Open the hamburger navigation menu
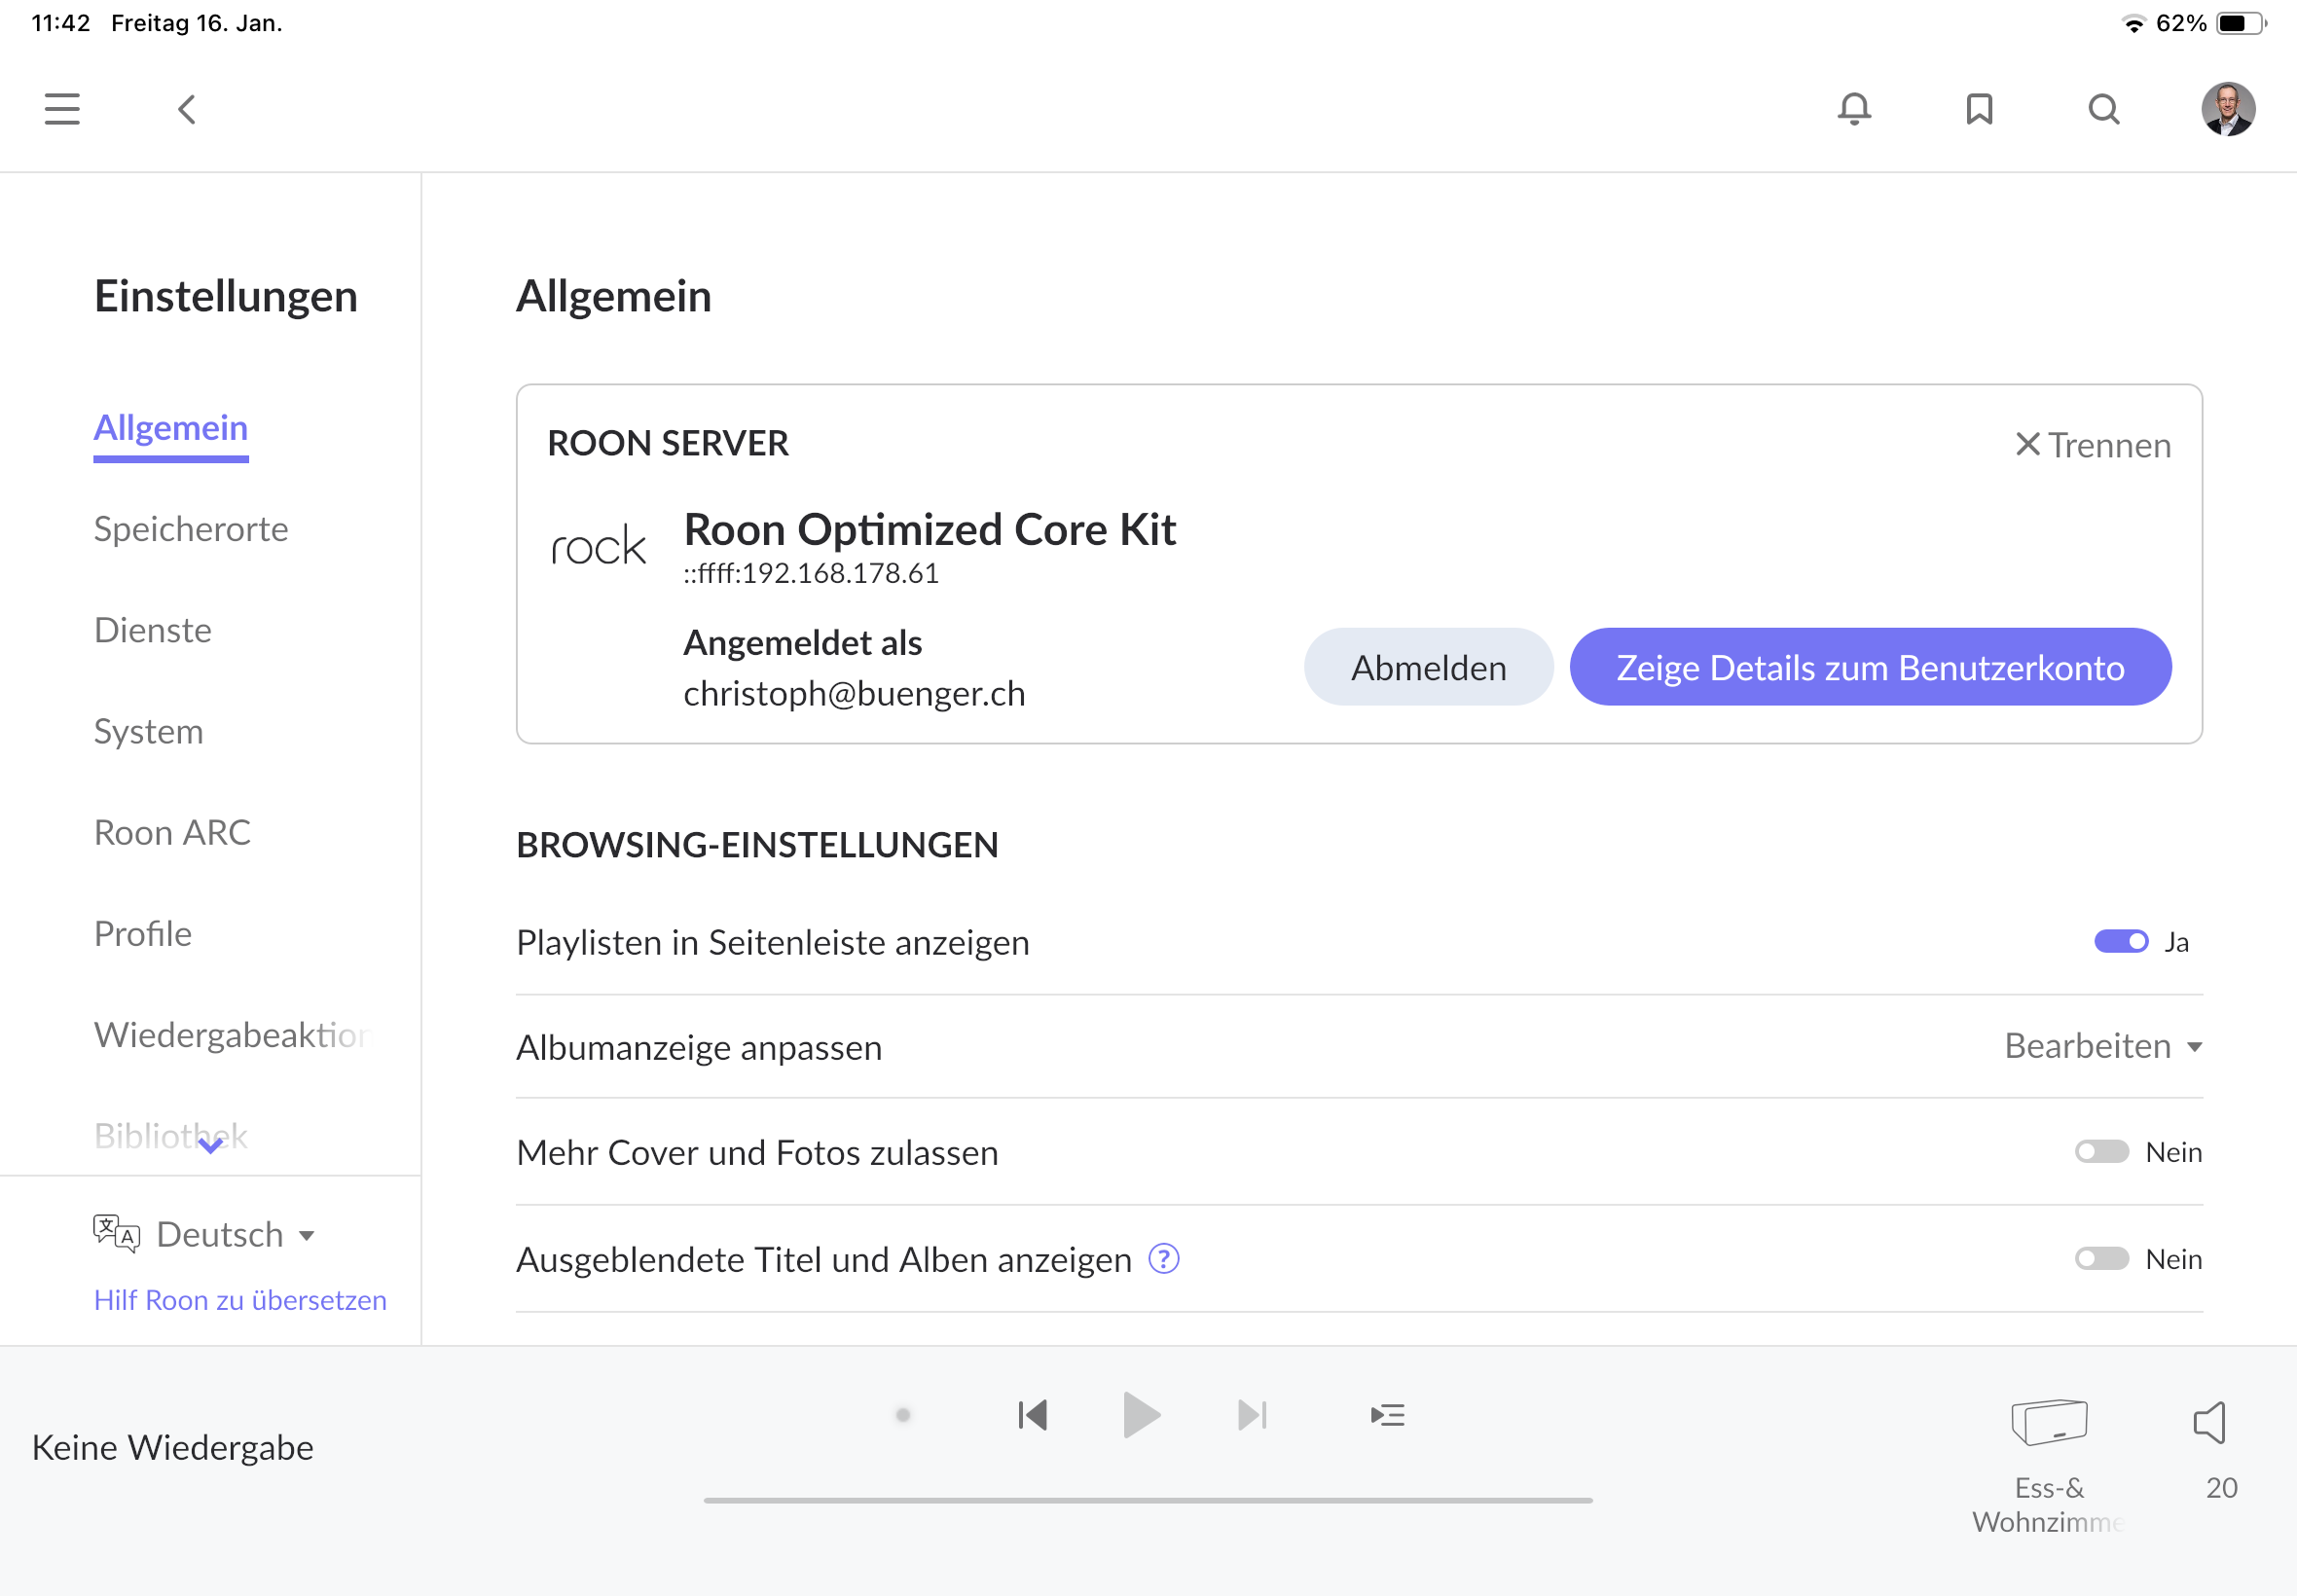Viewport: 2297px width, 1596px height. click(62, 109)
